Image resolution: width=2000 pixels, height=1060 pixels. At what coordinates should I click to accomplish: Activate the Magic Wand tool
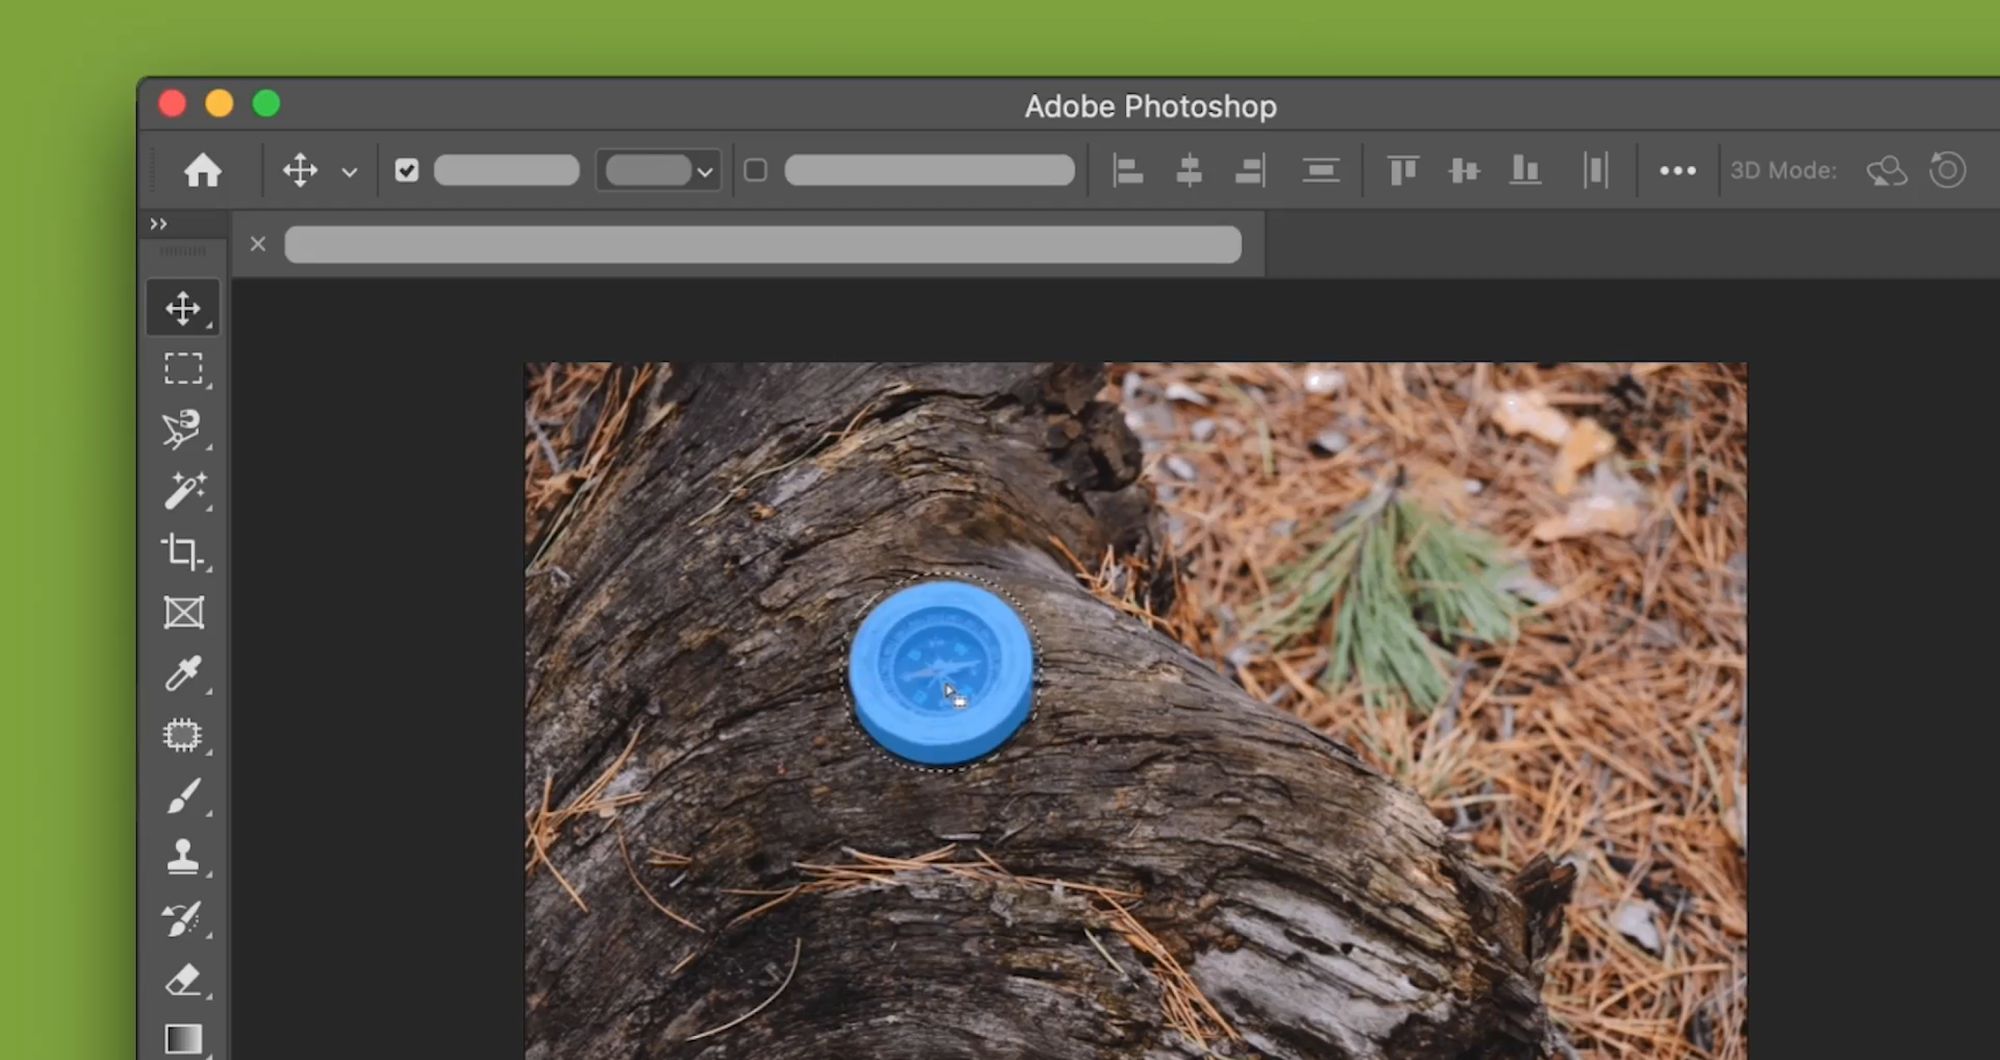click(x=183, y=491)
